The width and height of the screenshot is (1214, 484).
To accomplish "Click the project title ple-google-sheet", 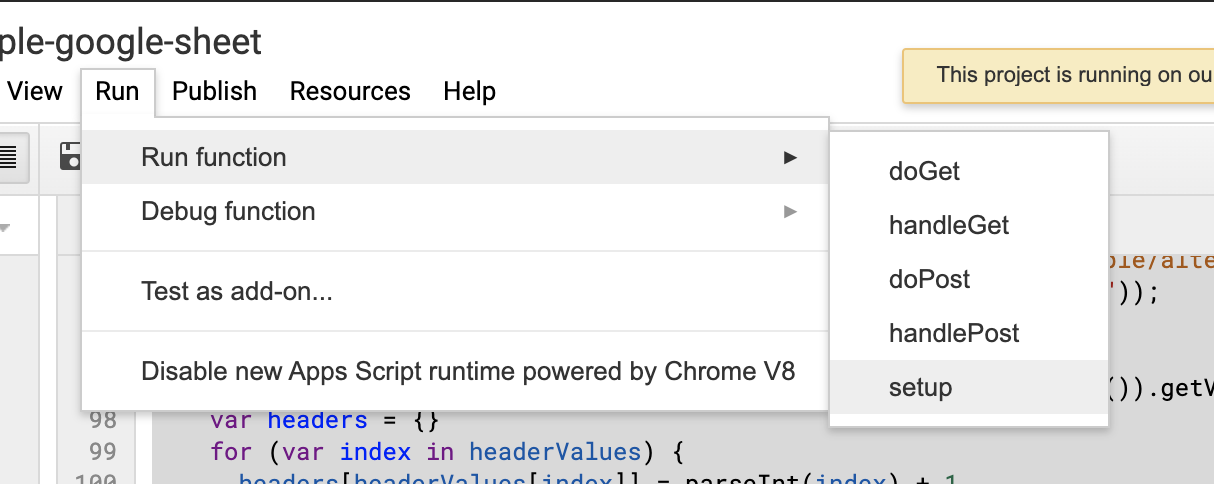I will click(x=131, y=41).
